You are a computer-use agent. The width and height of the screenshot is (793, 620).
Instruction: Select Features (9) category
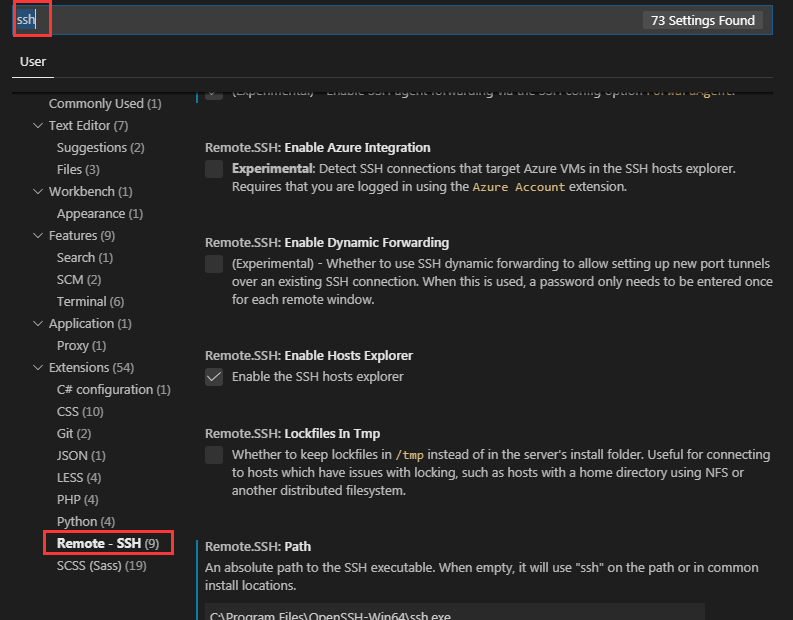tap(82, 236)
